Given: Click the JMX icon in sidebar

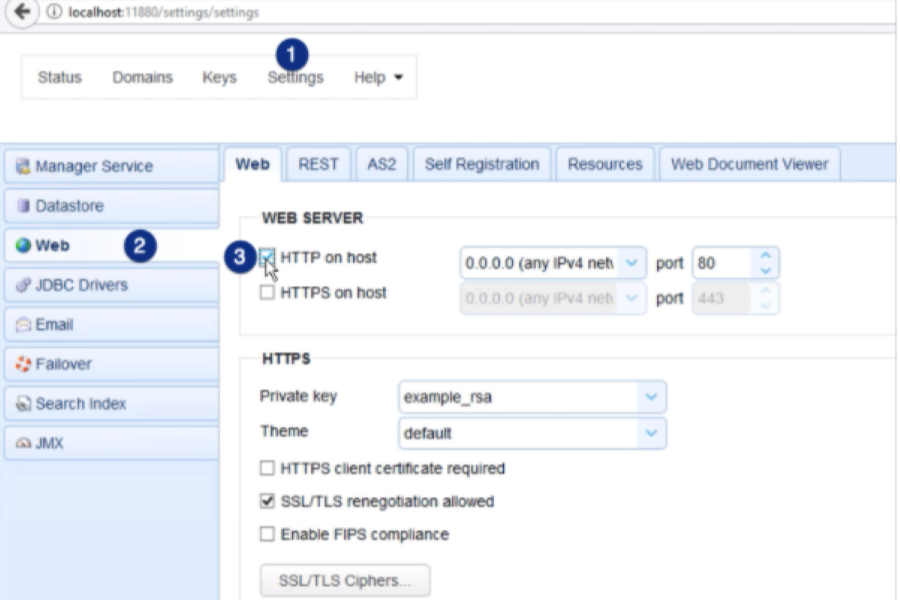Looking at the screenshot, I should pos(23,443).
